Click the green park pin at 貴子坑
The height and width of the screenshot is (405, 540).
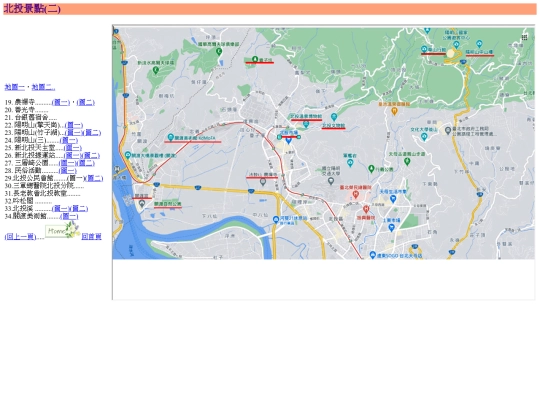(255, 59)
